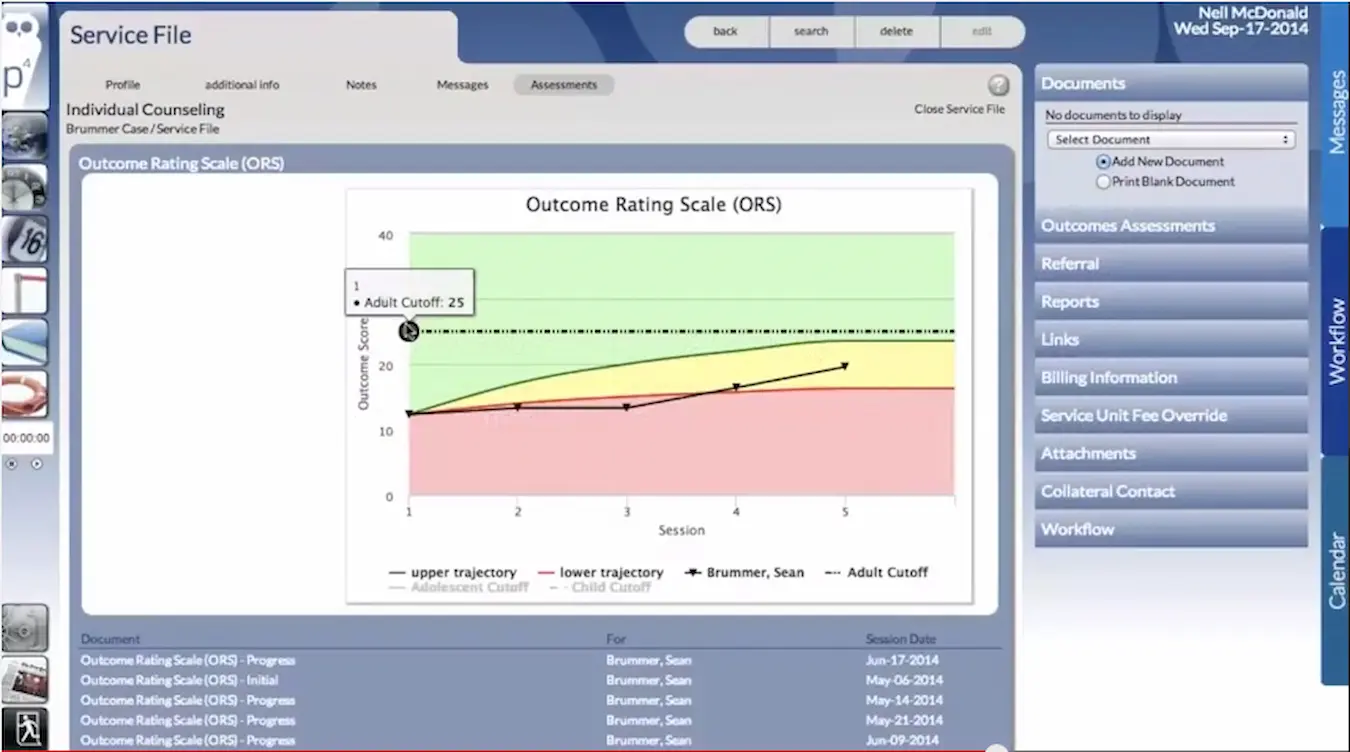Screen dimensions: 1350x752
Task: Select the Print Blank Document option
Action: click(x=1103, y=181)
